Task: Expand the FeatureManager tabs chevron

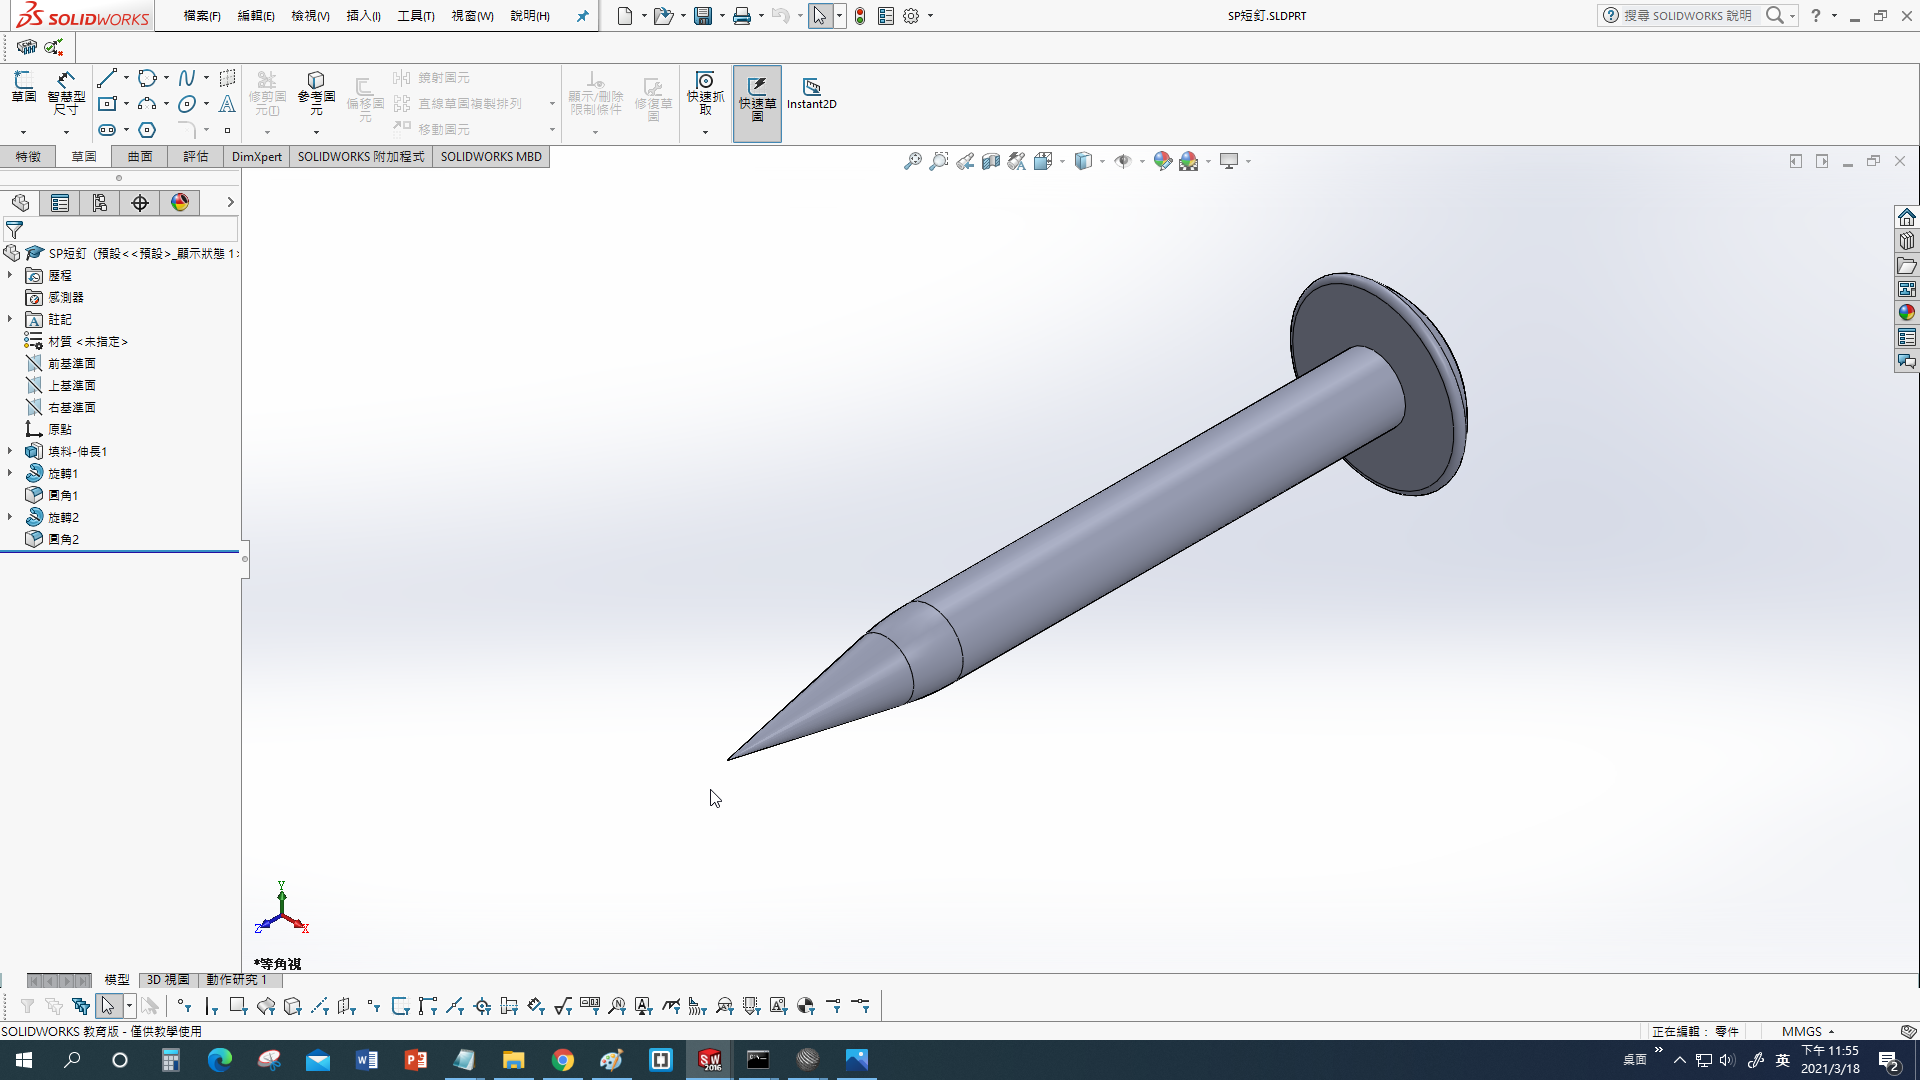Action: click(x=230, y=203)
